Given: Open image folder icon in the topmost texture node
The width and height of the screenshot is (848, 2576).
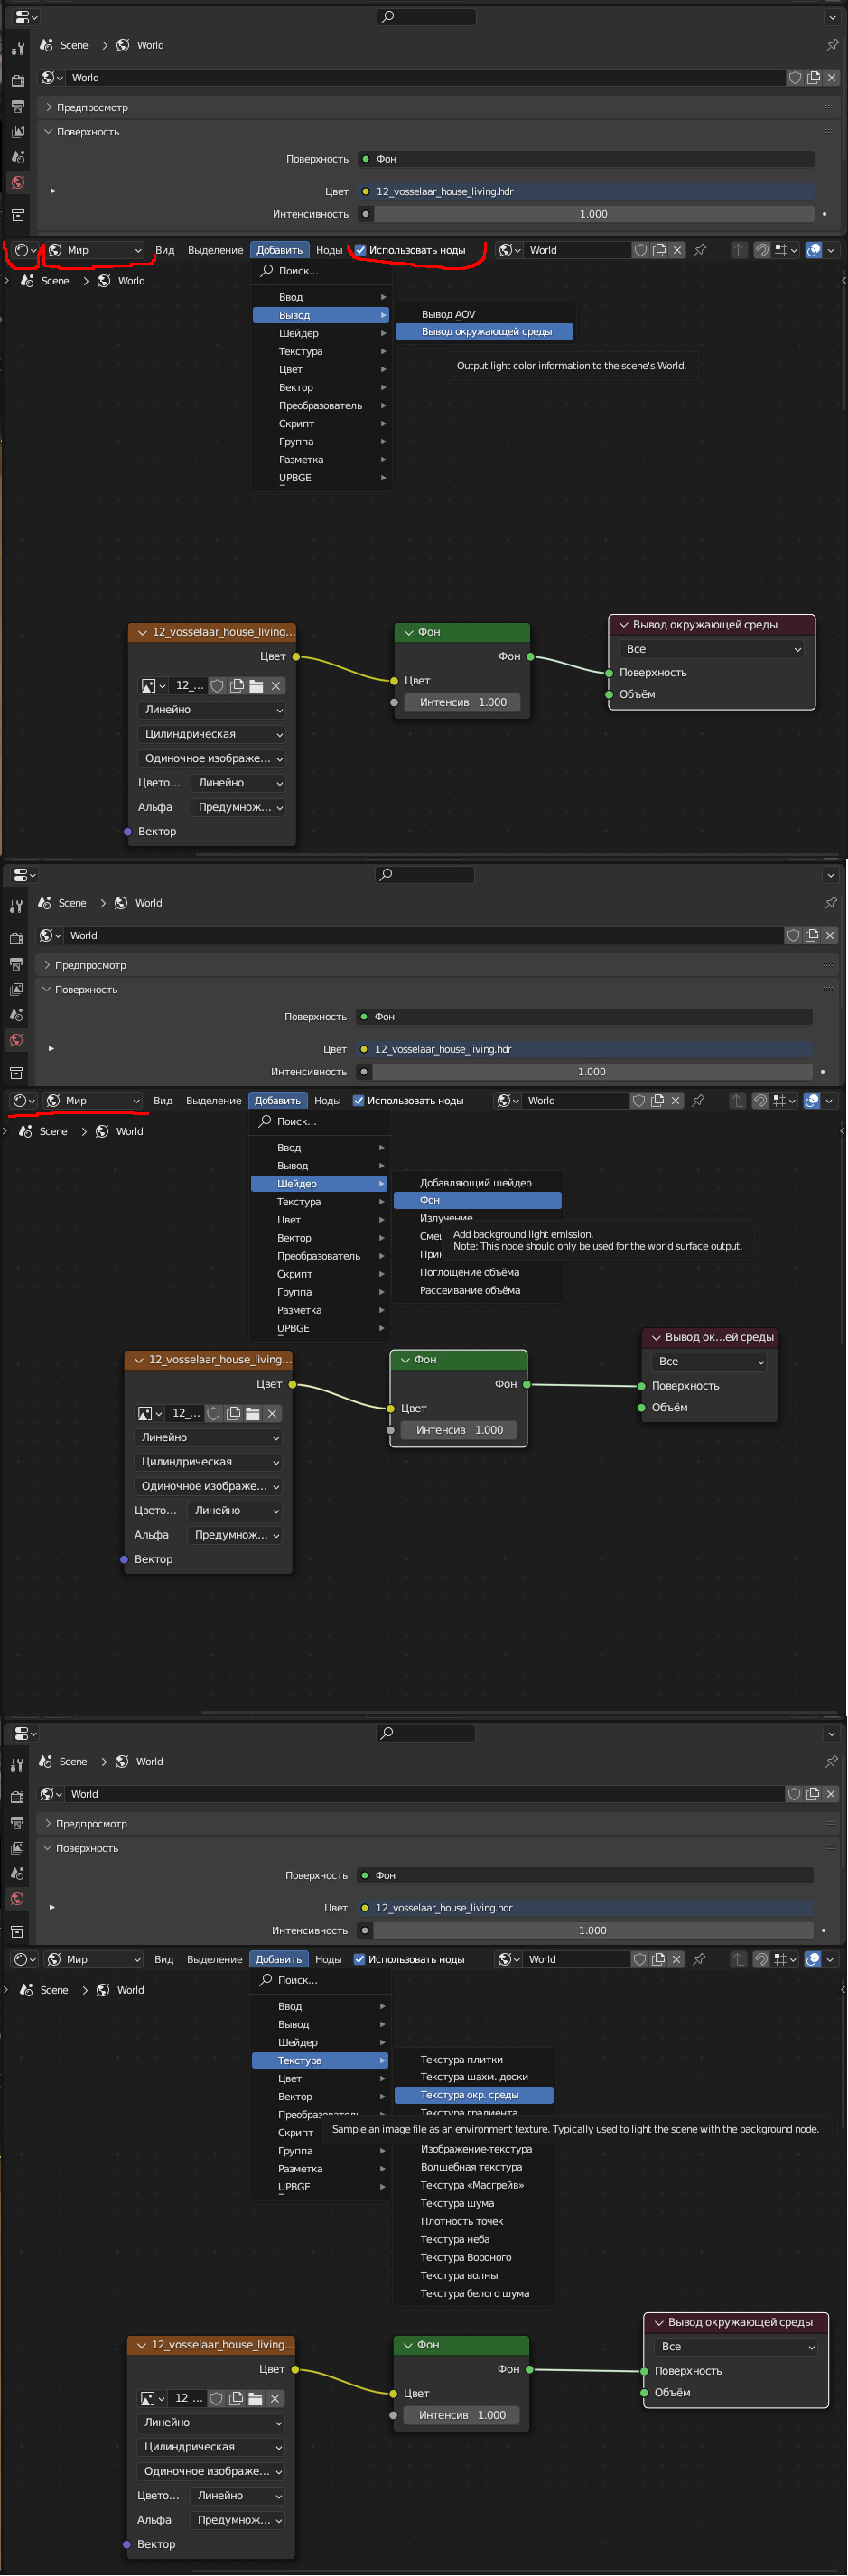Looking at the screenshot, I should 256,686.
